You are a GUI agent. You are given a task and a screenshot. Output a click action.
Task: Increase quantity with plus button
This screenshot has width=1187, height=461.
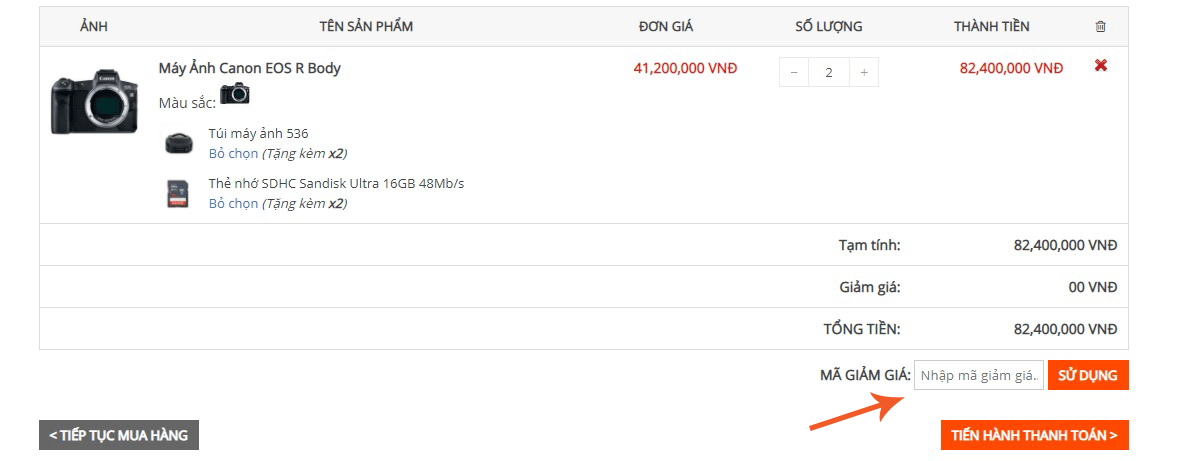(x=864, y=73)
